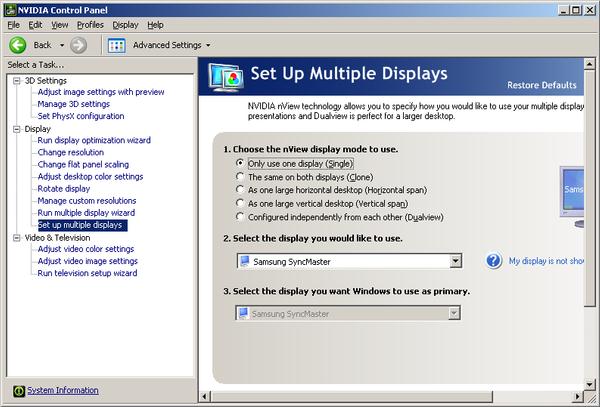Click the Samsung monitor preview image
600x407 pixels.
coord(572,197)
